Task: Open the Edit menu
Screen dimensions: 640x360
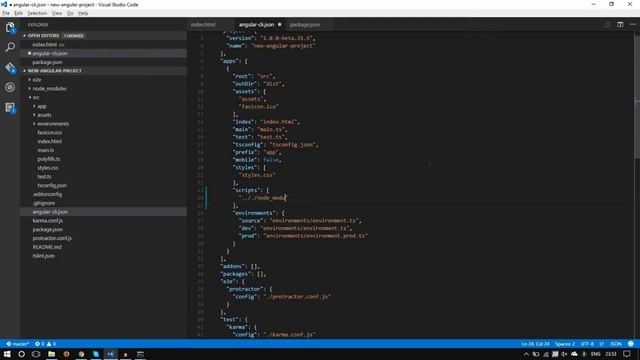Action: point(18,13)
